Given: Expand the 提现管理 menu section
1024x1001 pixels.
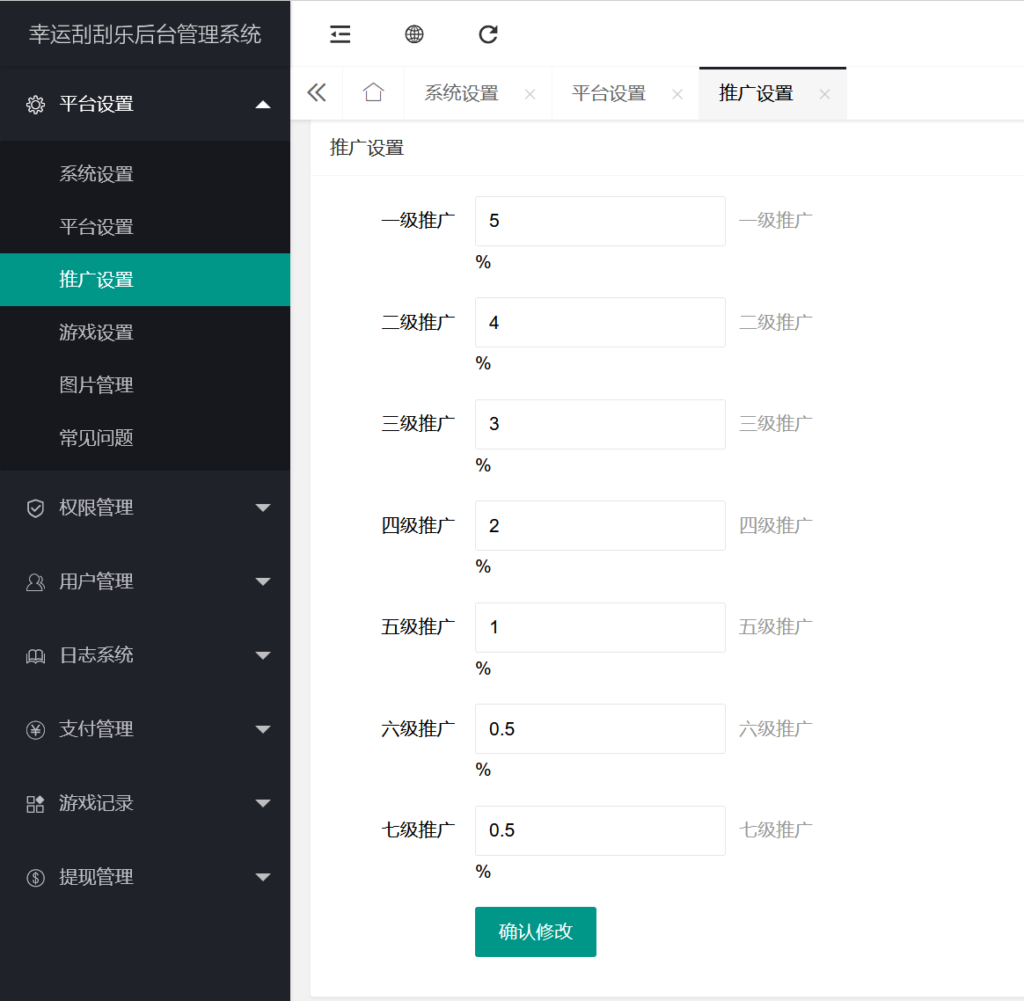Looking at the screenshot, I should [263, 878].
